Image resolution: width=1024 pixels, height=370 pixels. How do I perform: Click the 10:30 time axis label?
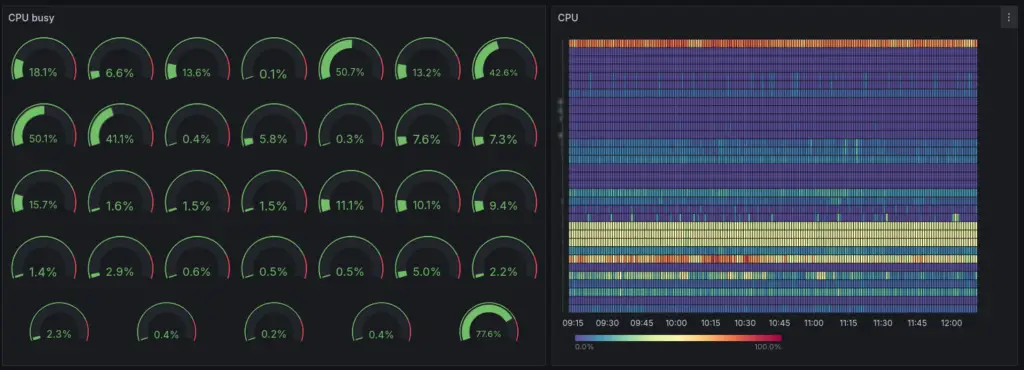click(744, 323)
